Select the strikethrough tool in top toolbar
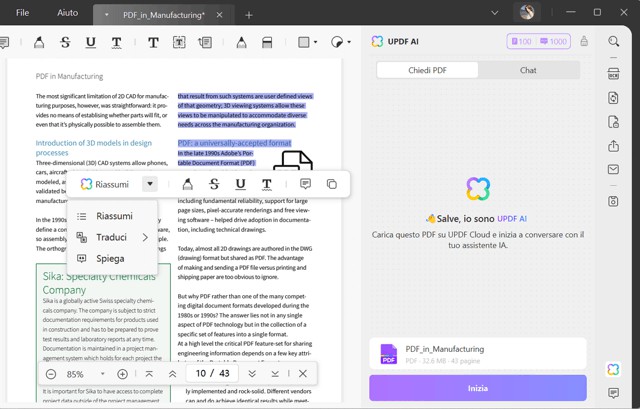This screenshot has height=409, width=640. pyautogui.click(x=65, y=43)
